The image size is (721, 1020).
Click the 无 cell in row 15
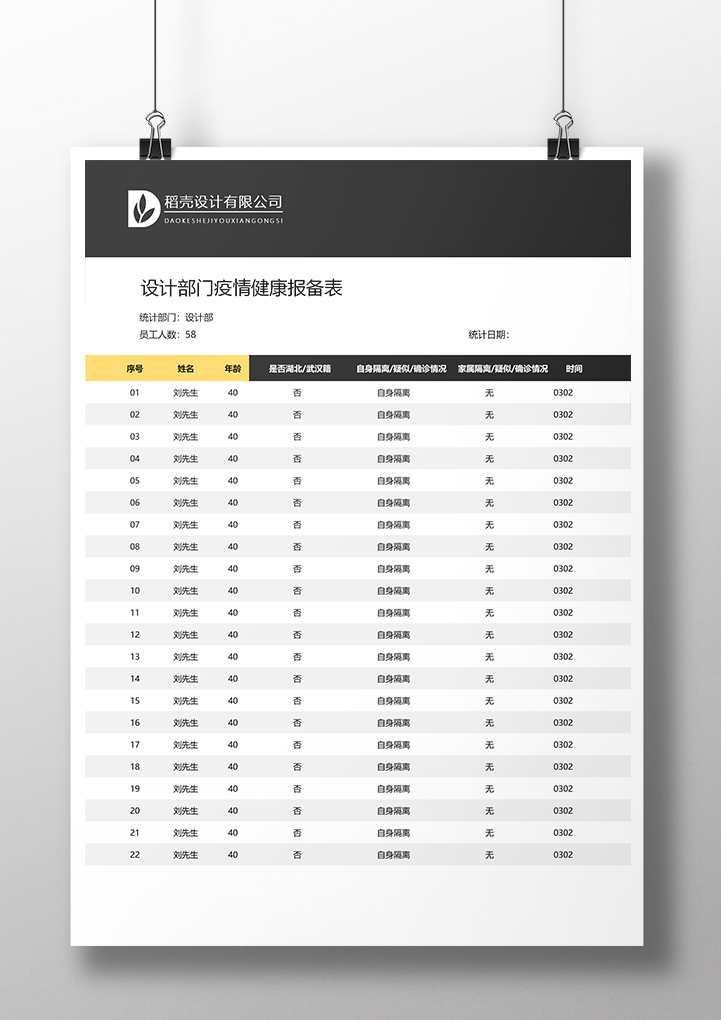489,701
